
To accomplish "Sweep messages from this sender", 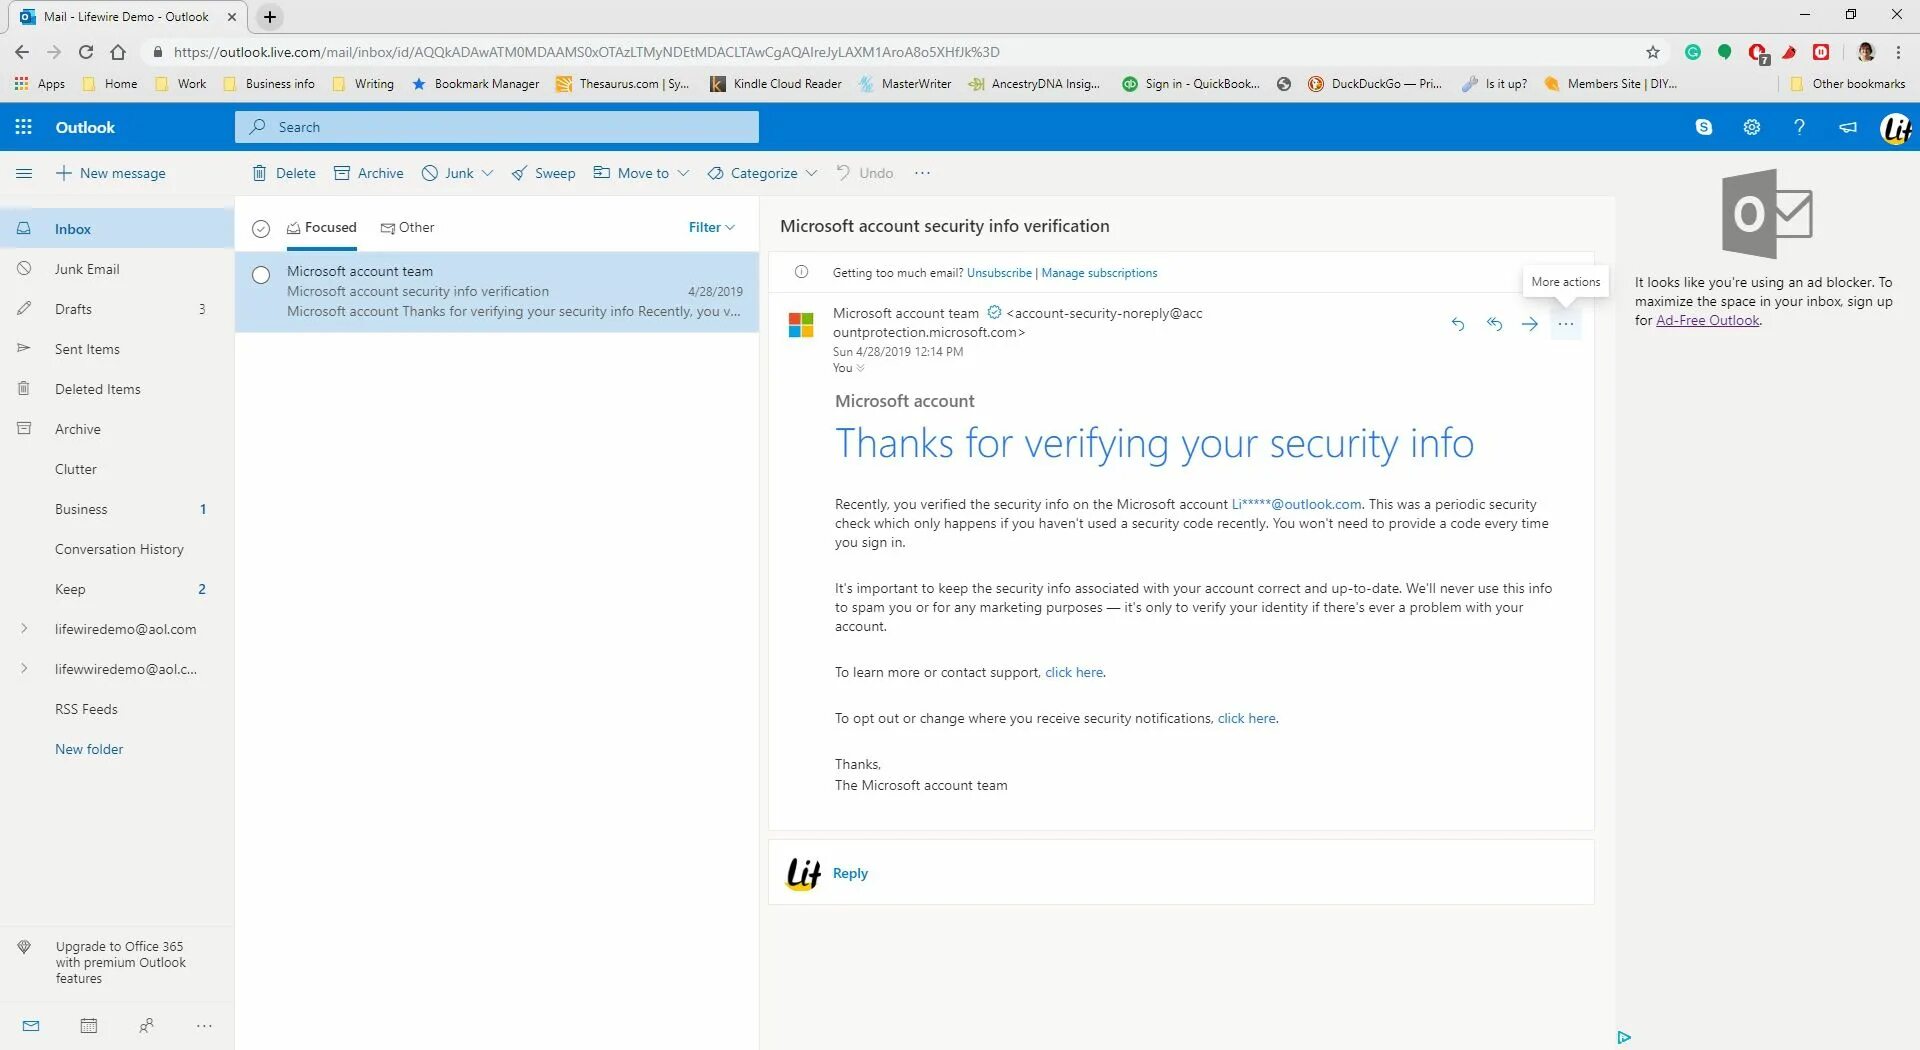I will tap(543, 173).
